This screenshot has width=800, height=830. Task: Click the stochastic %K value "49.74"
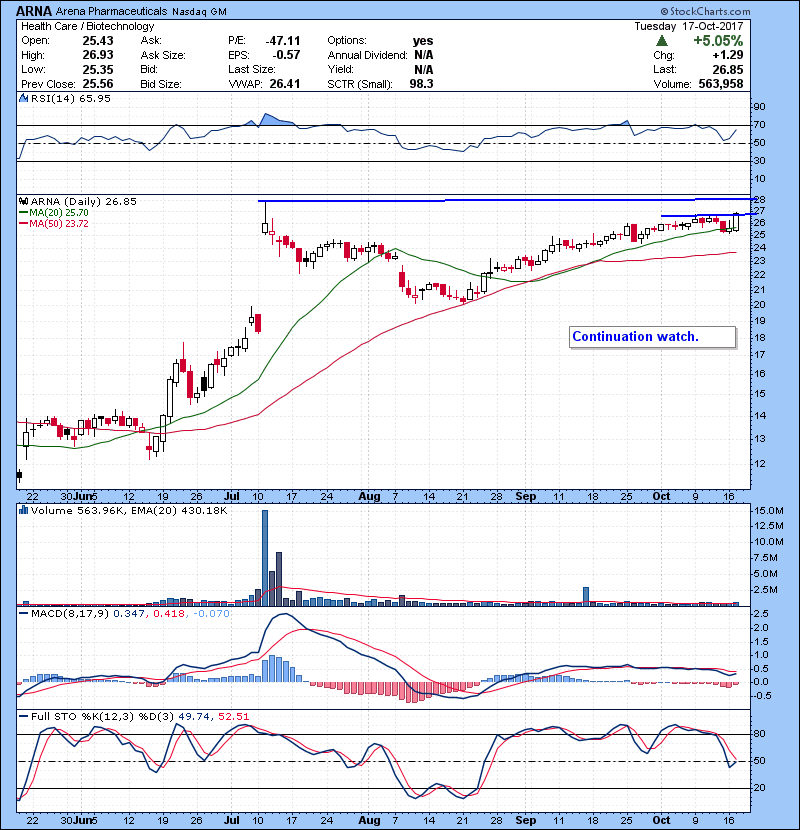(x=194, y=717)
